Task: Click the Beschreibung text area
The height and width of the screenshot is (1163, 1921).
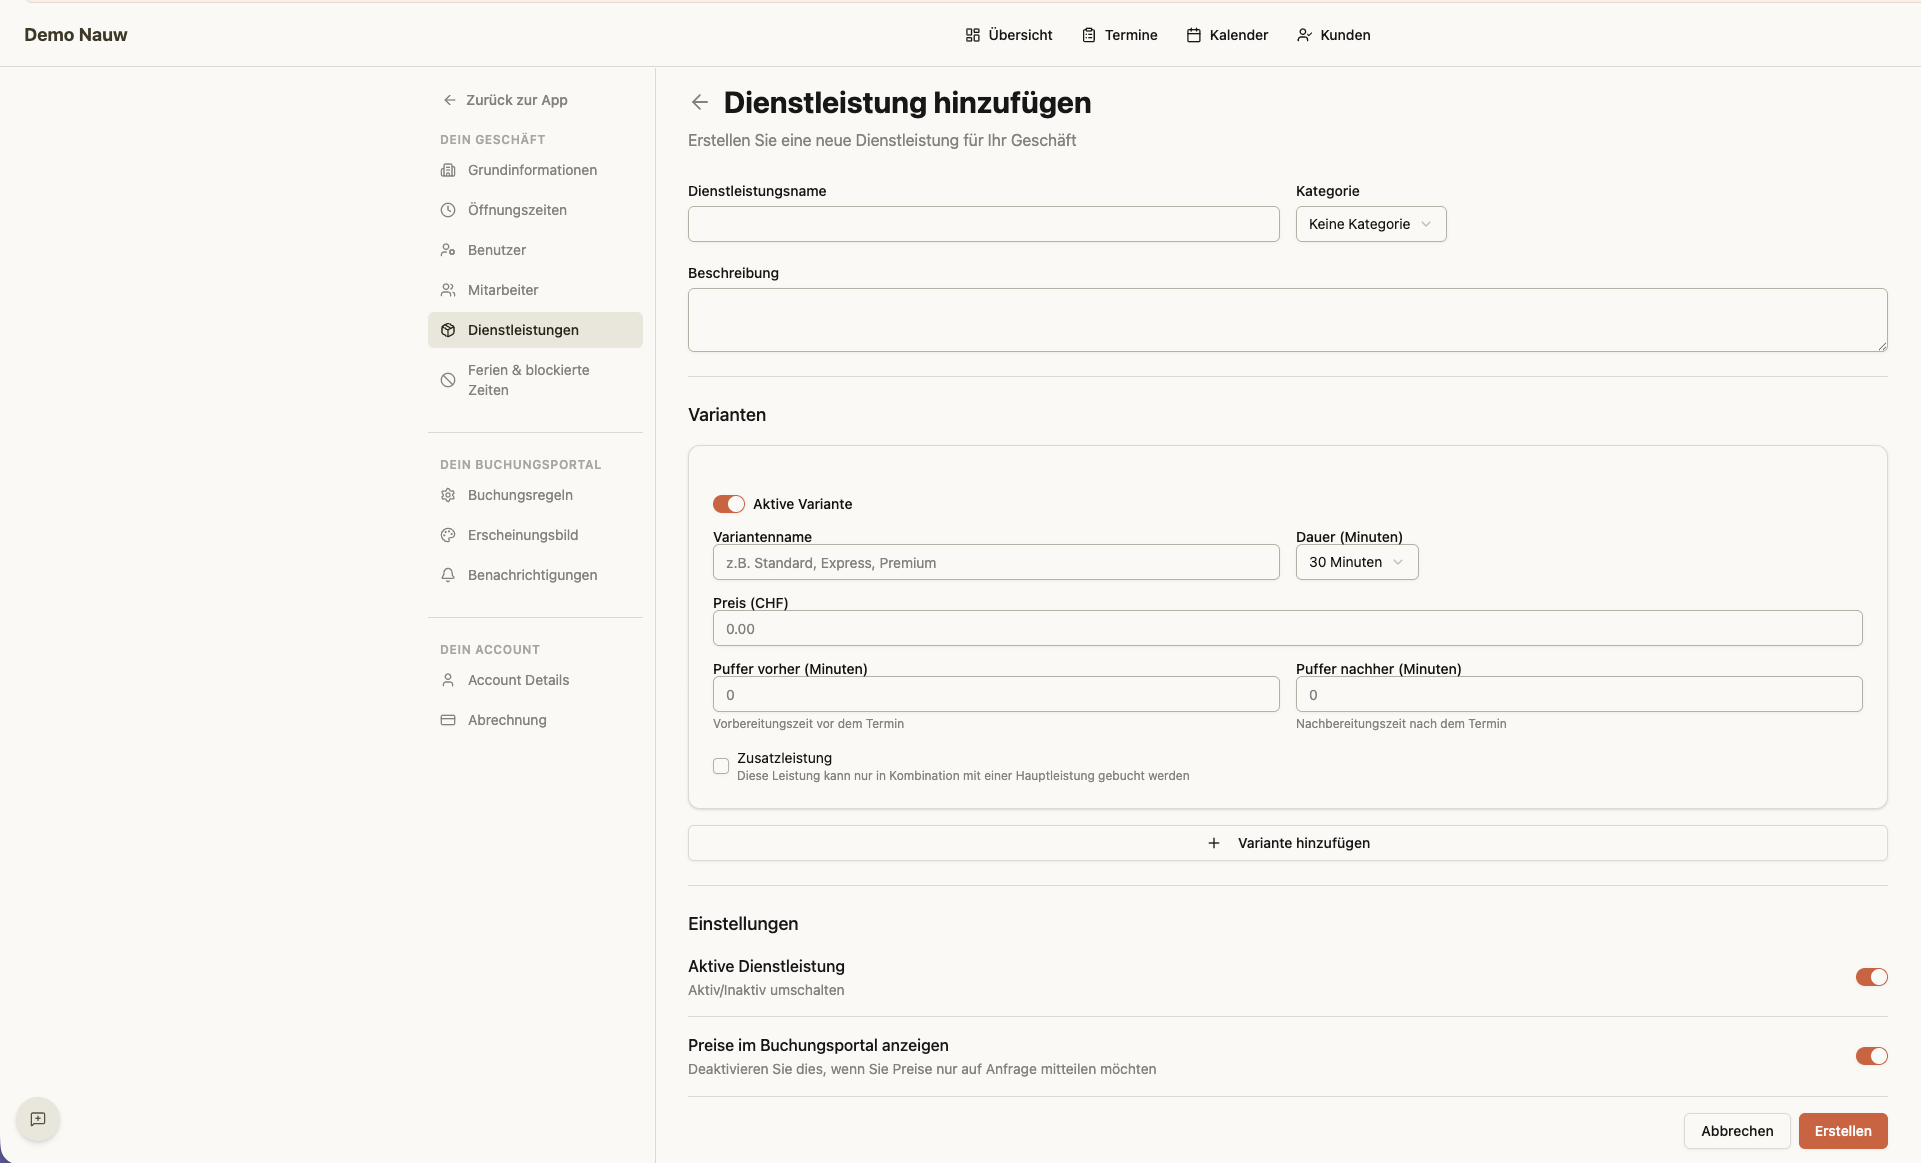Action: 1288,320
